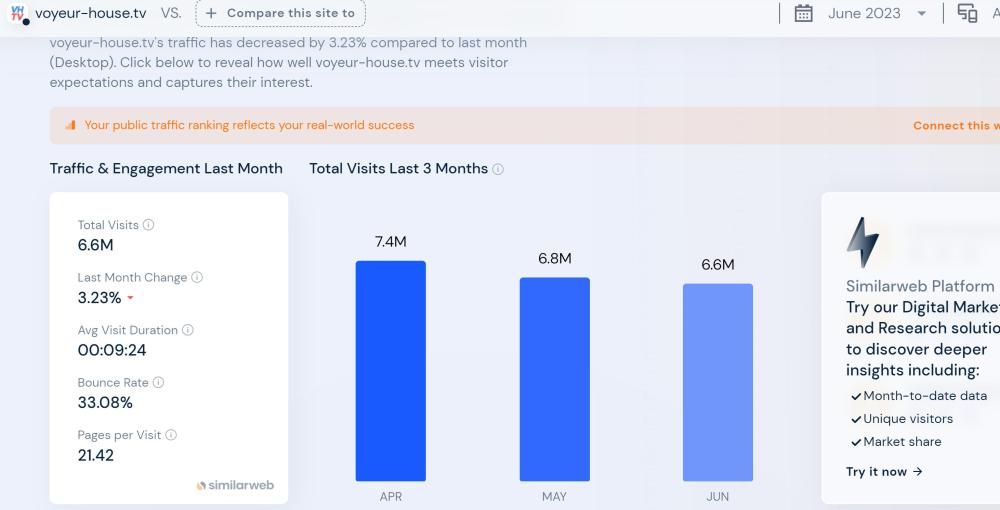Screen dimensions: 1000x510
Task: Click the Similarweb Platform lightning logo
Action: [862, 243]
